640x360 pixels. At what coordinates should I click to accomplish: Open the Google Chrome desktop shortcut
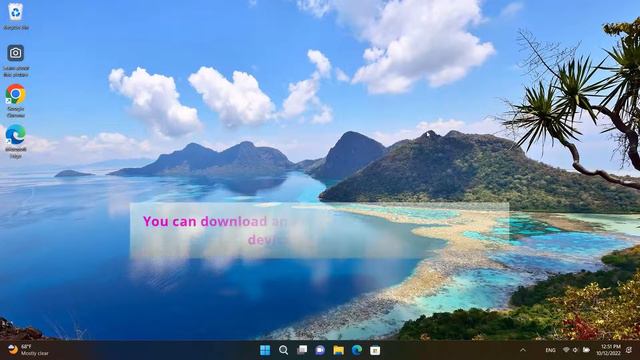16,100
